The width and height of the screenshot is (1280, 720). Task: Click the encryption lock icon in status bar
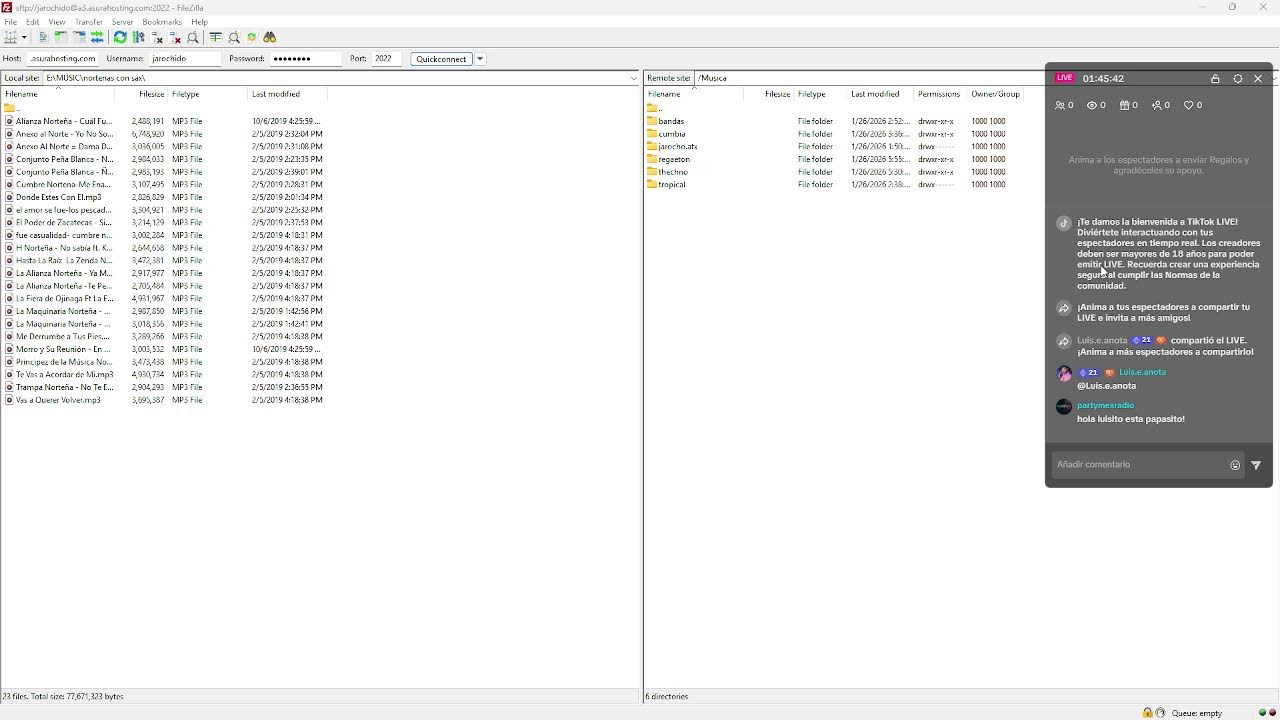click(x=1147, y=713)
